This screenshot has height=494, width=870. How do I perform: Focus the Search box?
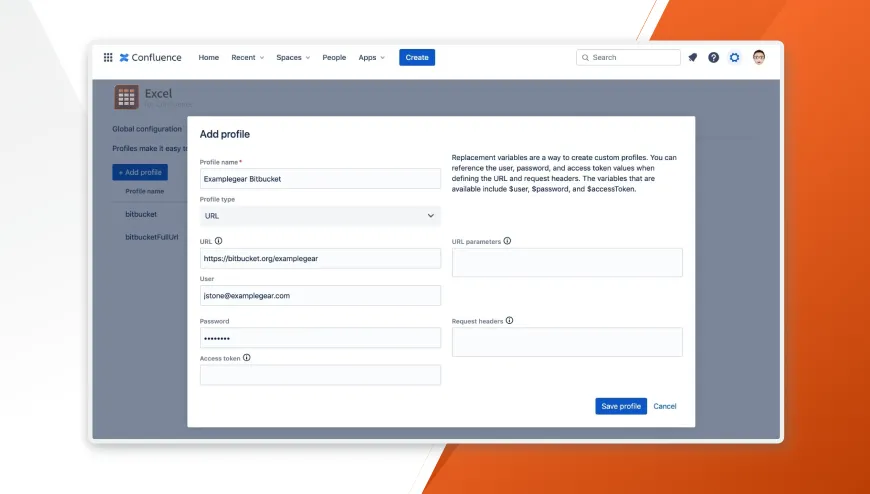pos(628,57)
